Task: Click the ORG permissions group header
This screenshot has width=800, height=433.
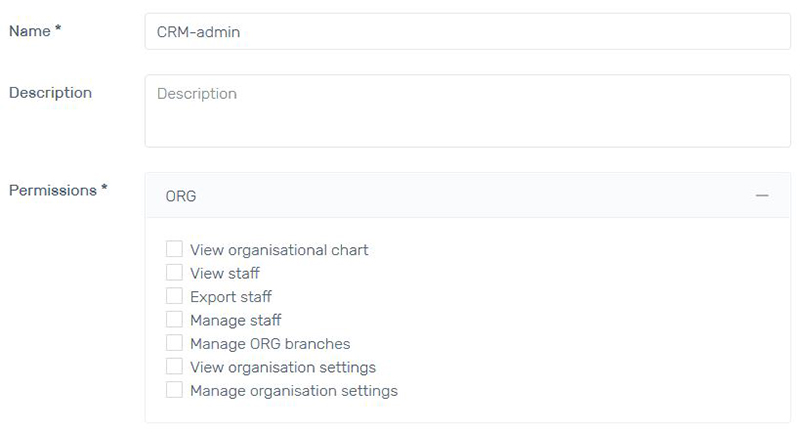Action: point(468,196)
